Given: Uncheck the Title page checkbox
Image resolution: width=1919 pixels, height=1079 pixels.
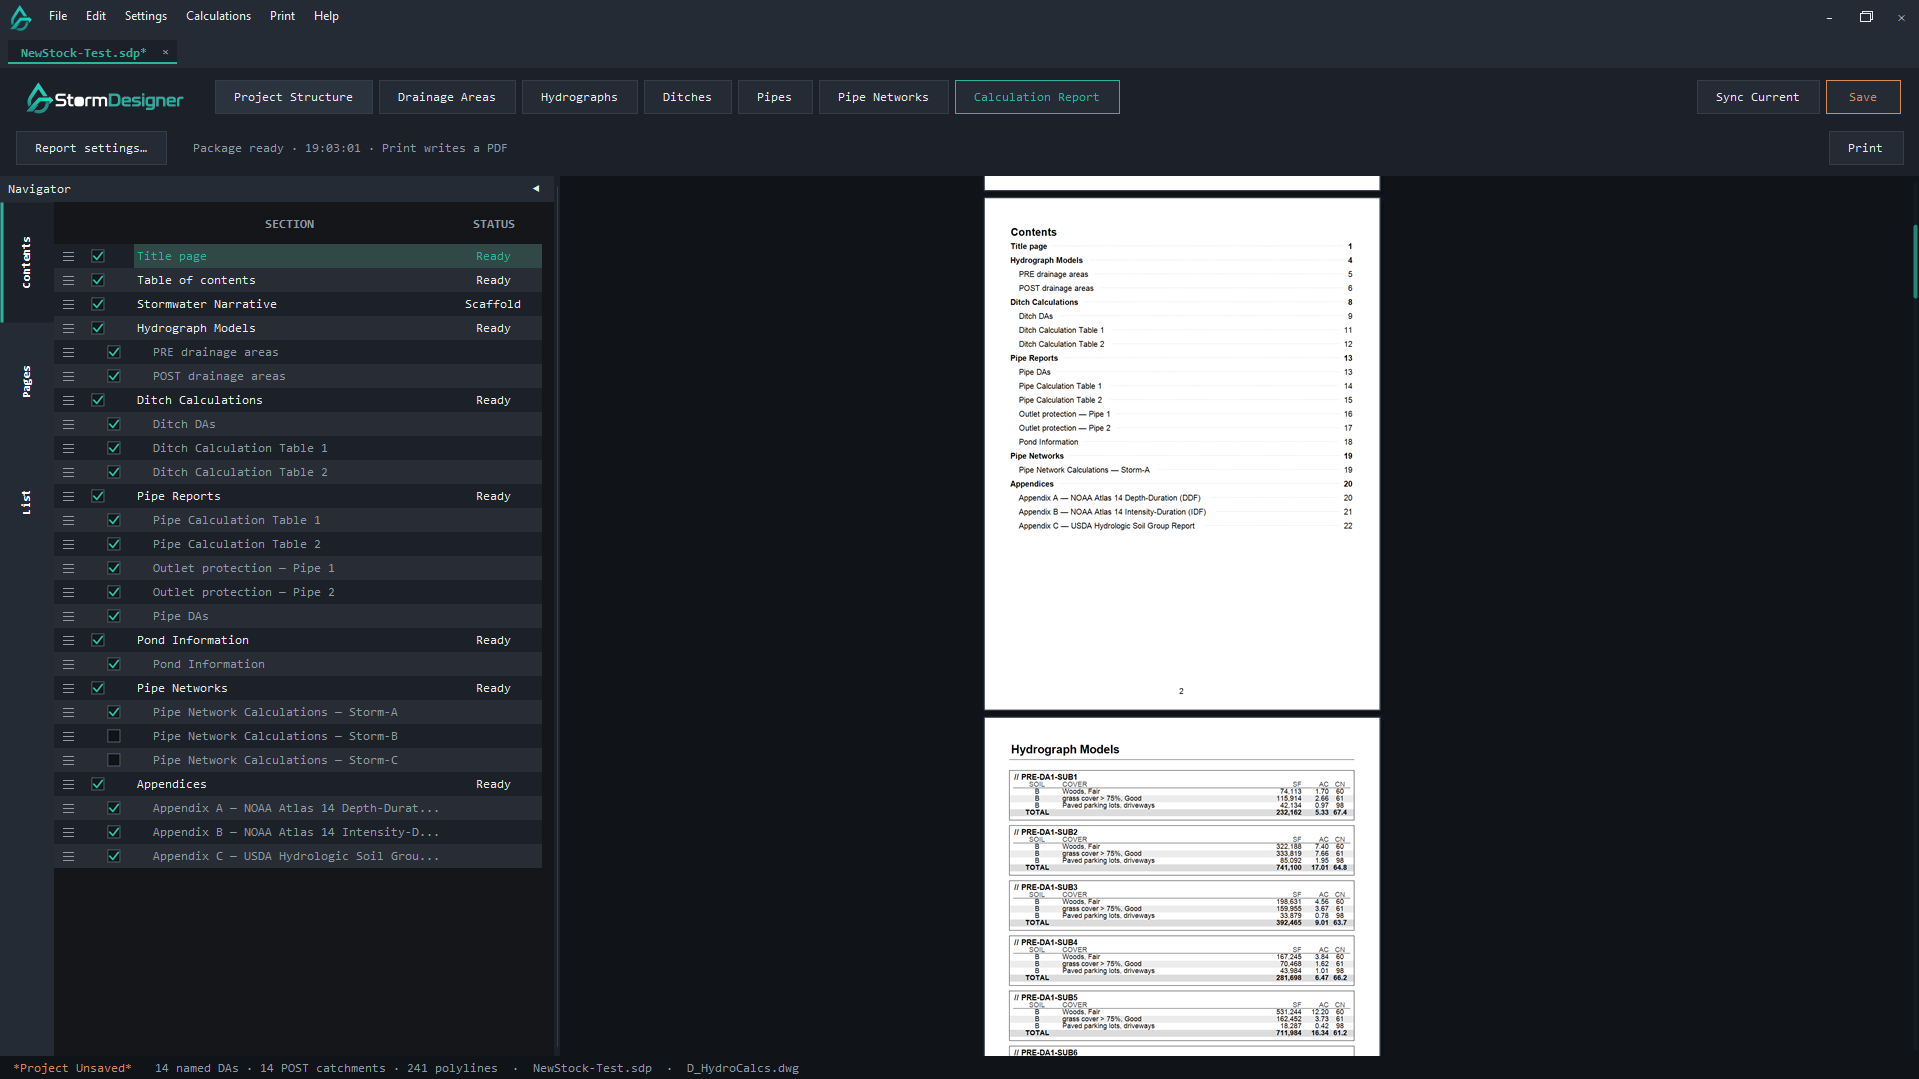Looking at the screenshot, I should (x=98, y=256).
